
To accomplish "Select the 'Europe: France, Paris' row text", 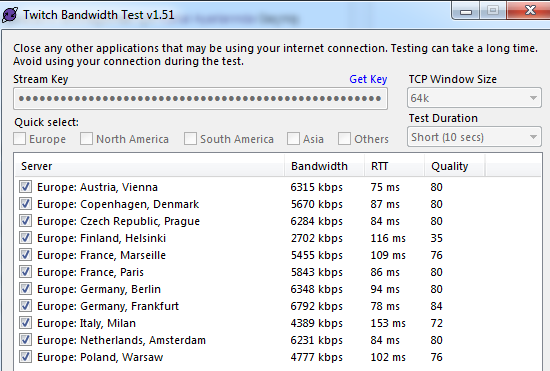I will coord(90,272).
